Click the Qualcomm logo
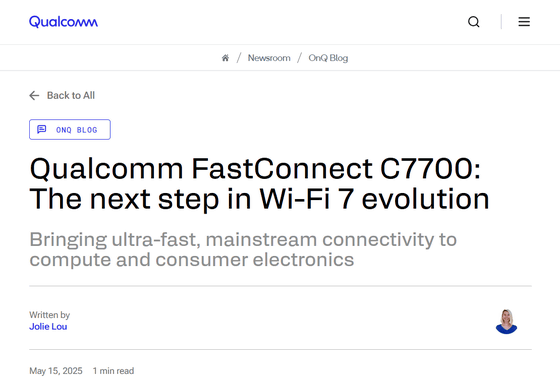This screenshot has height=382, width=560. [63, 22]
